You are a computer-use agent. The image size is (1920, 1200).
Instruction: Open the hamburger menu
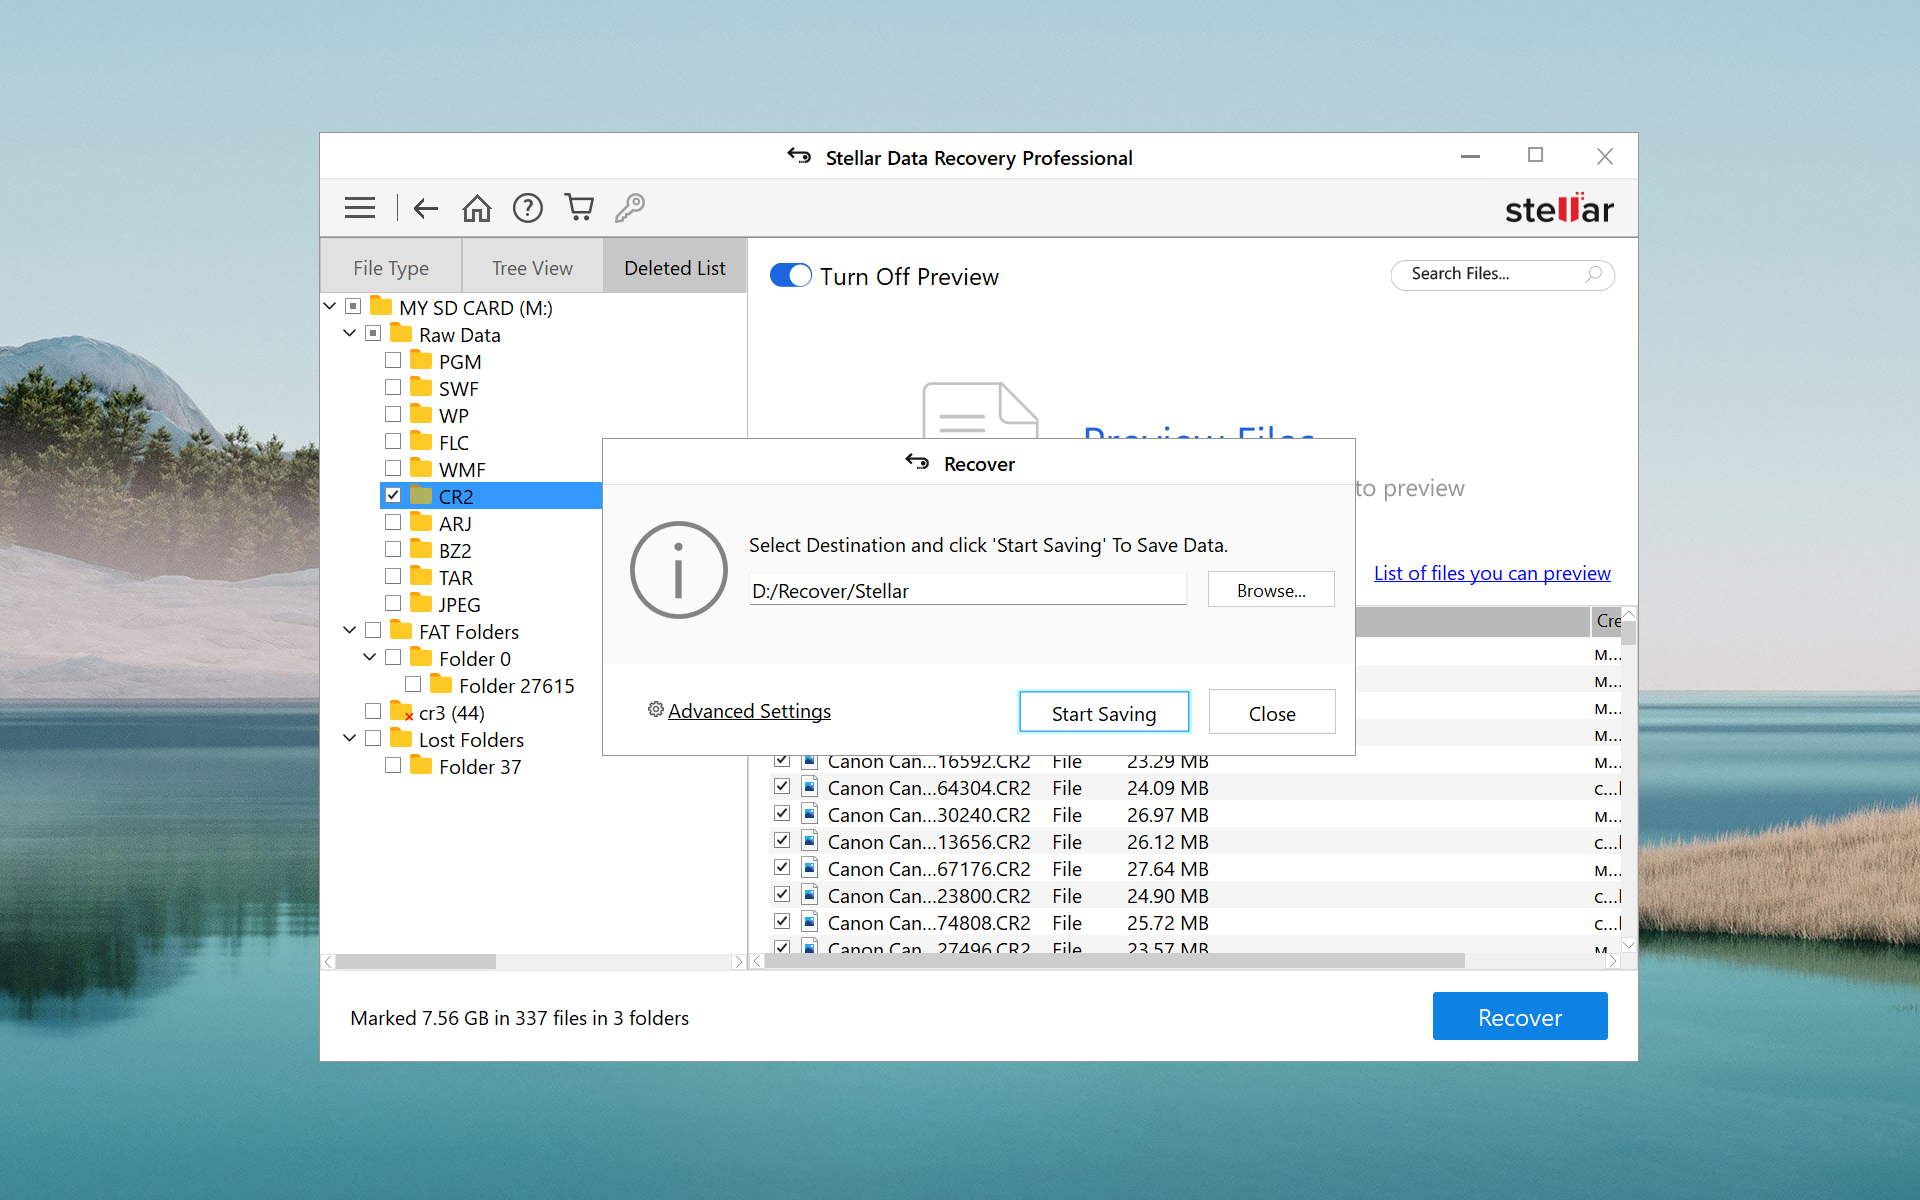pos(360,208)
